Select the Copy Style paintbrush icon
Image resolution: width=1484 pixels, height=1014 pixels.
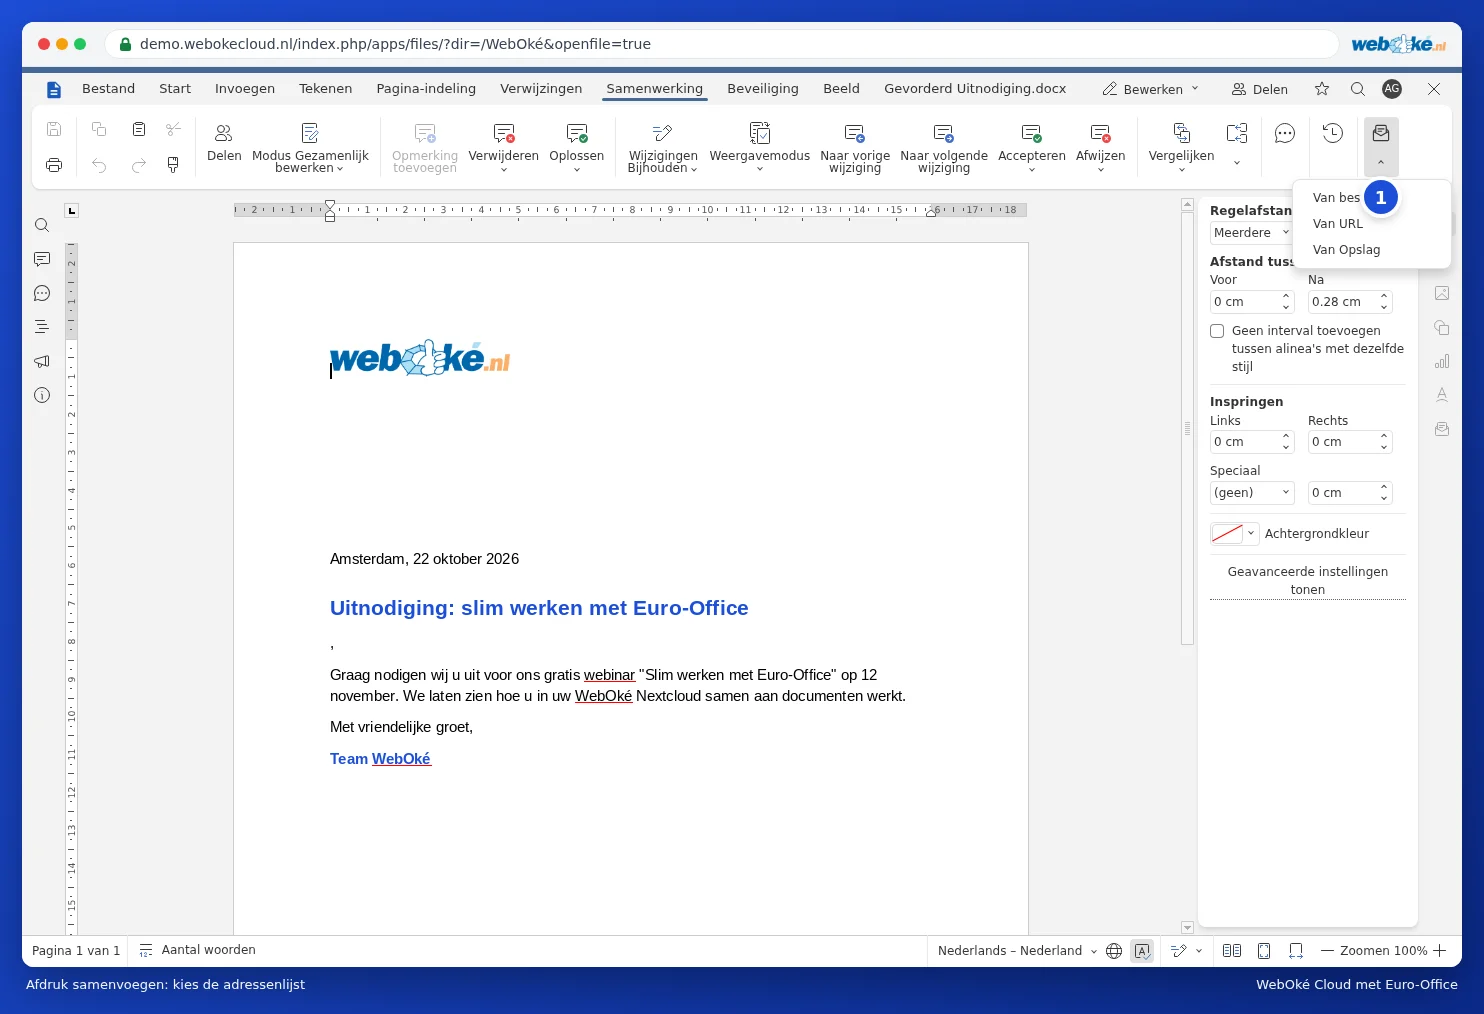tap(173, 165)
